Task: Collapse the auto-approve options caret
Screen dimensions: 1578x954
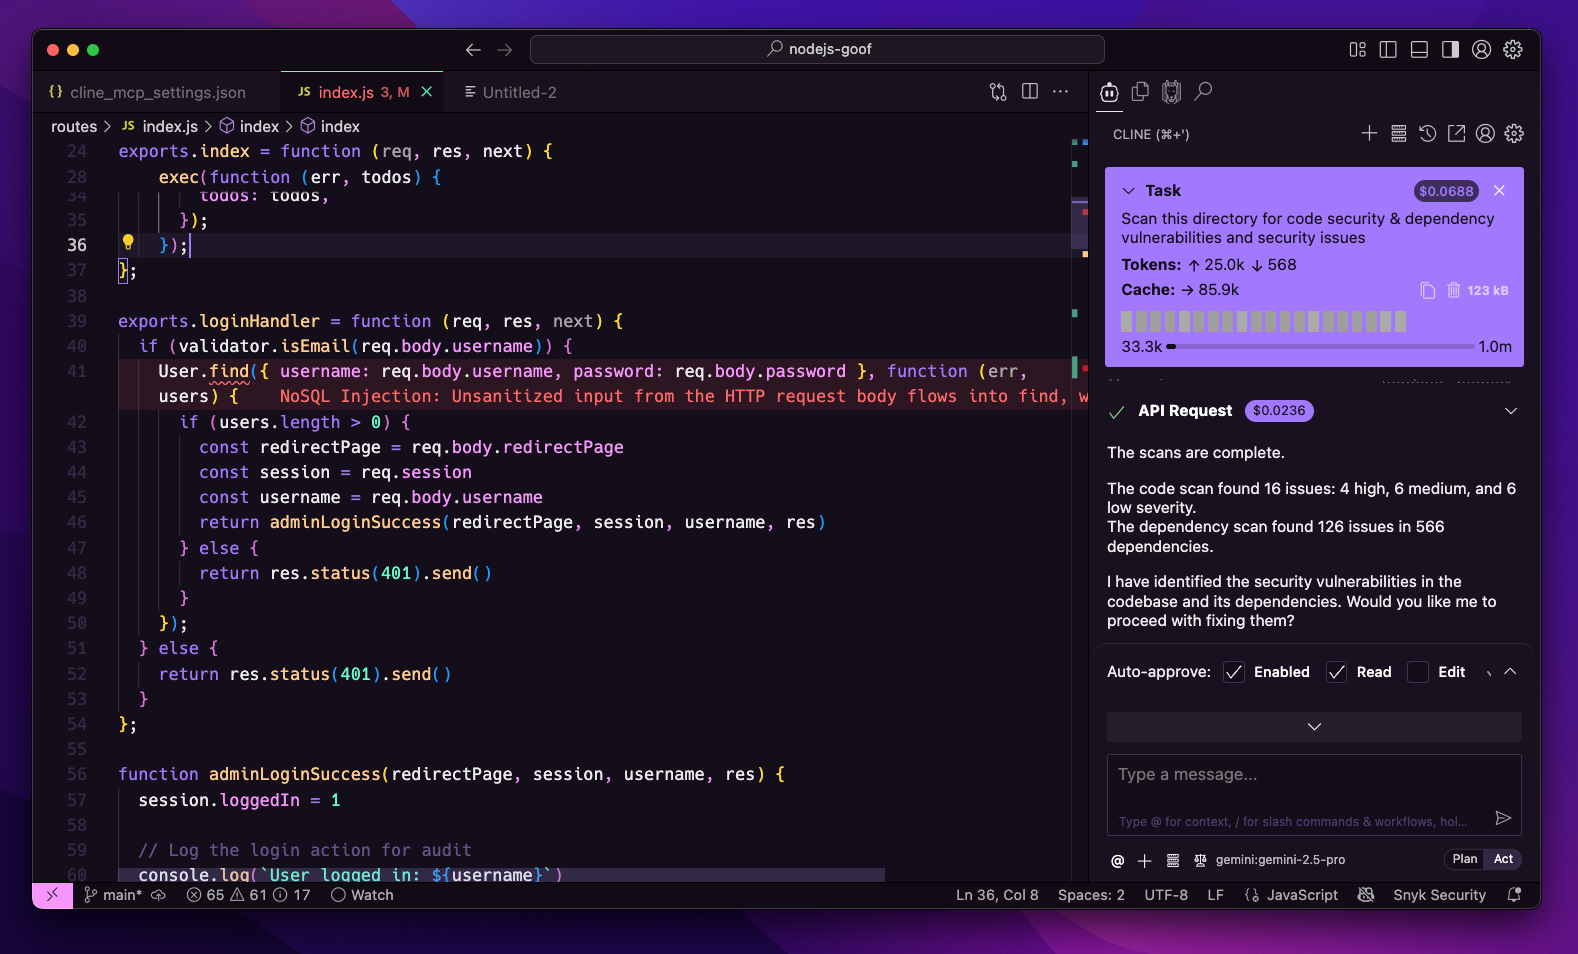Action: (x=1510, y=672)
